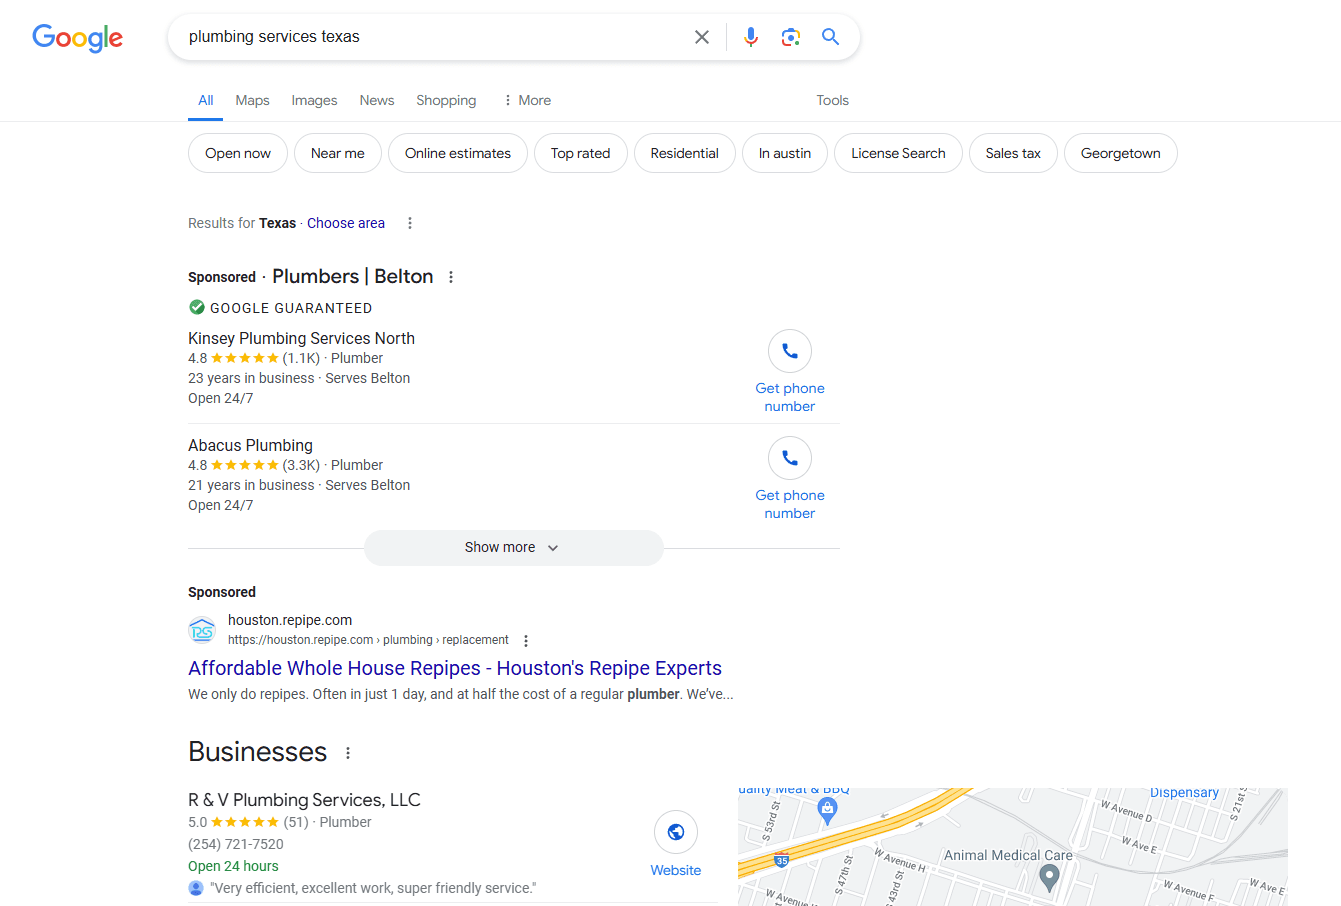The width and height of the screenshot is (1341, 906).
Task: Click the Open 24 hours text
Action: tap(233, 866)
